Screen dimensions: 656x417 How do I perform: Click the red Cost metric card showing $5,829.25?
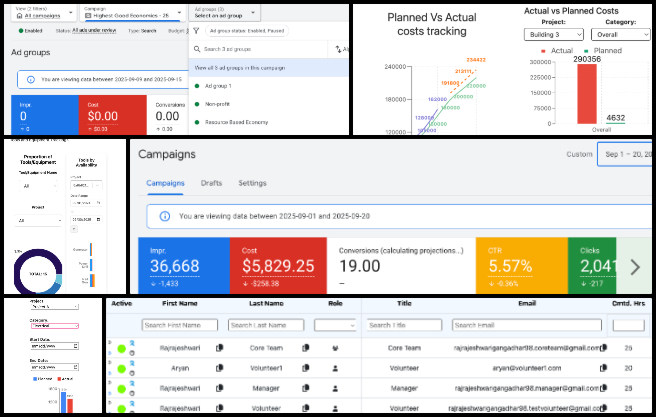click(272, 267)
